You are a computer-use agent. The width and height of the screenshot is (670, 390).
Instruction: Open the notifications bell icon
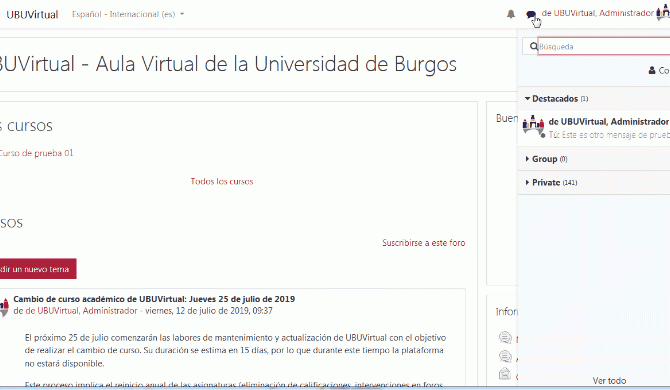[511, 14]
